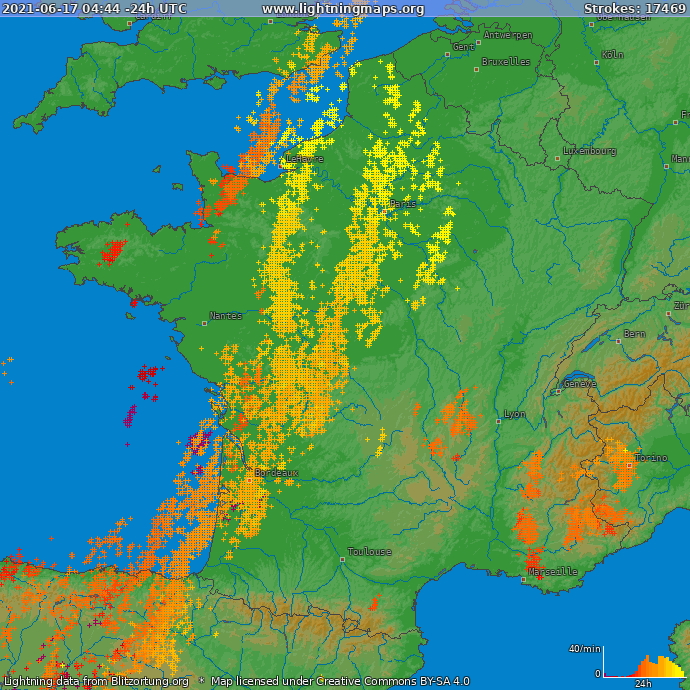Image resolution: width=690 pixels, height=690 pixels.
Task: Click the Luxembourg city label
Action: click(x=590, y=151)
